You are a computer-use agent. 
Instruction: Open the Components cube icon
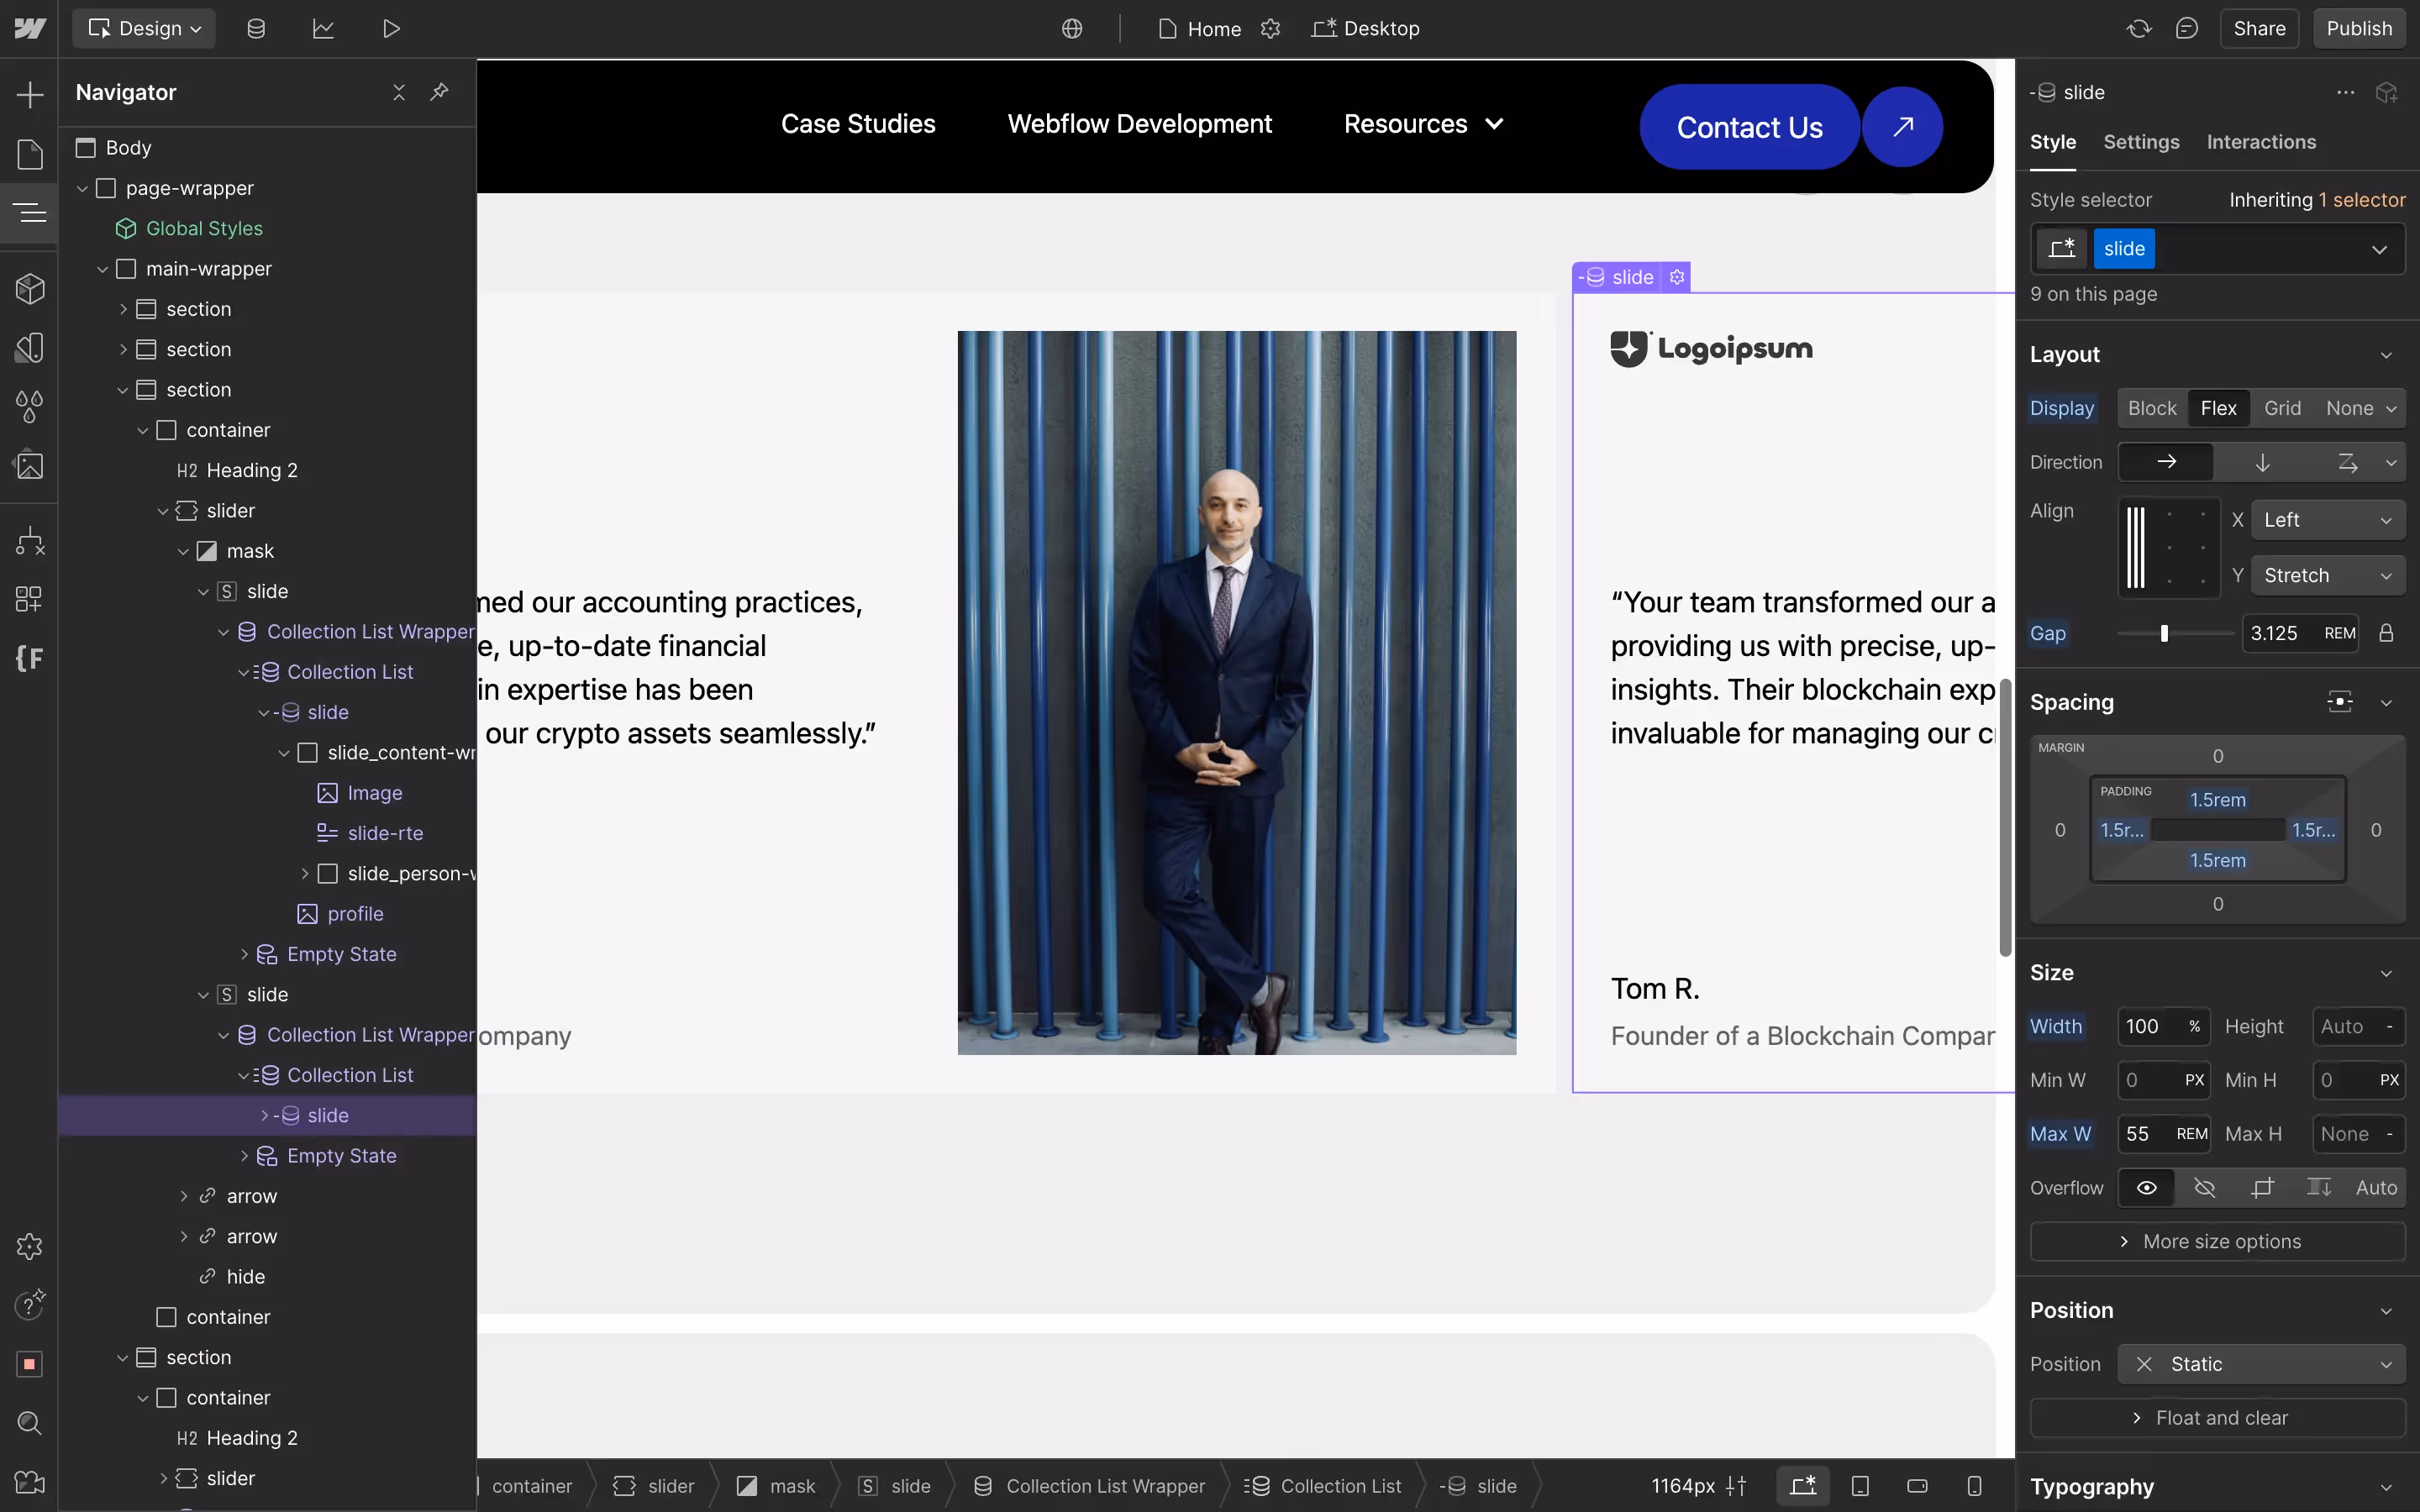click(30, 289)
